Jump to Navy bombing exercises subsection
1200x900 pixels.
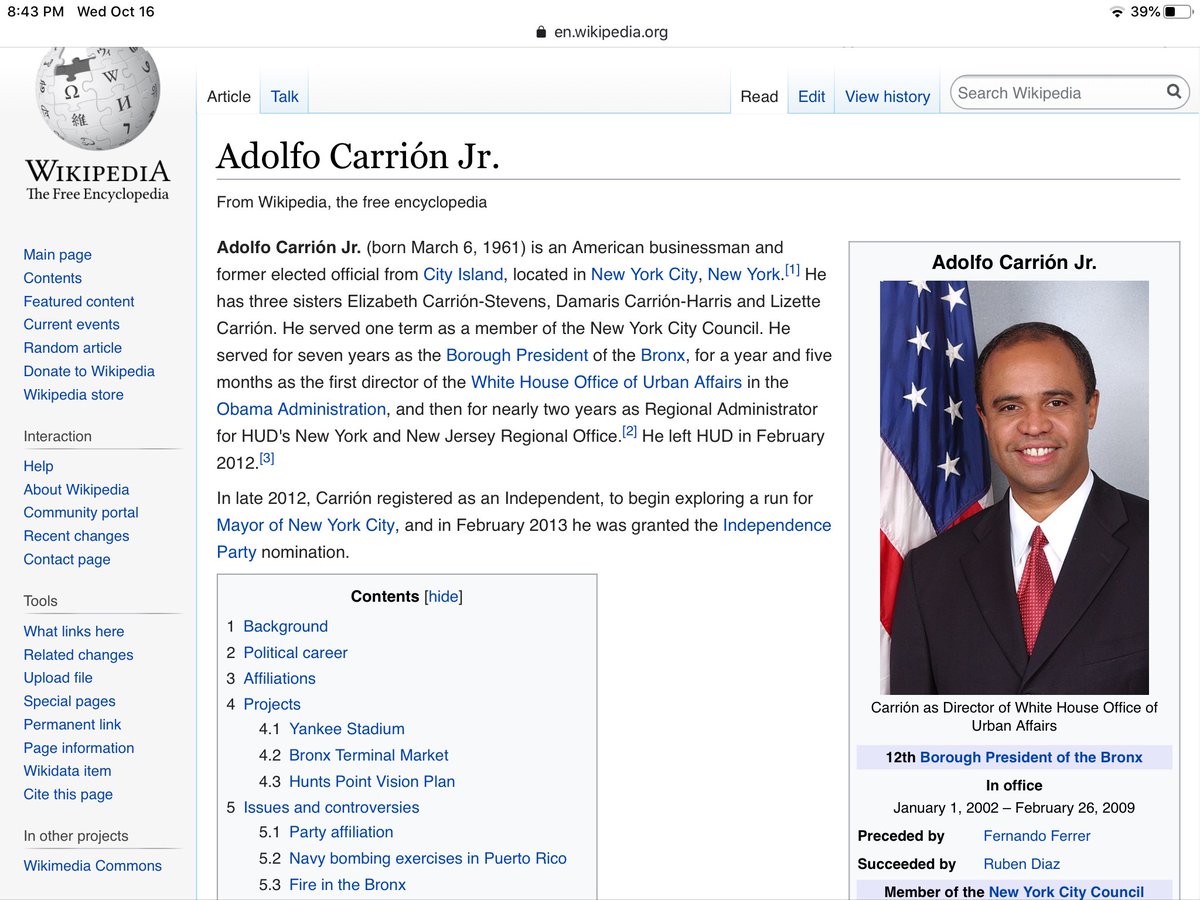(427, 858)
